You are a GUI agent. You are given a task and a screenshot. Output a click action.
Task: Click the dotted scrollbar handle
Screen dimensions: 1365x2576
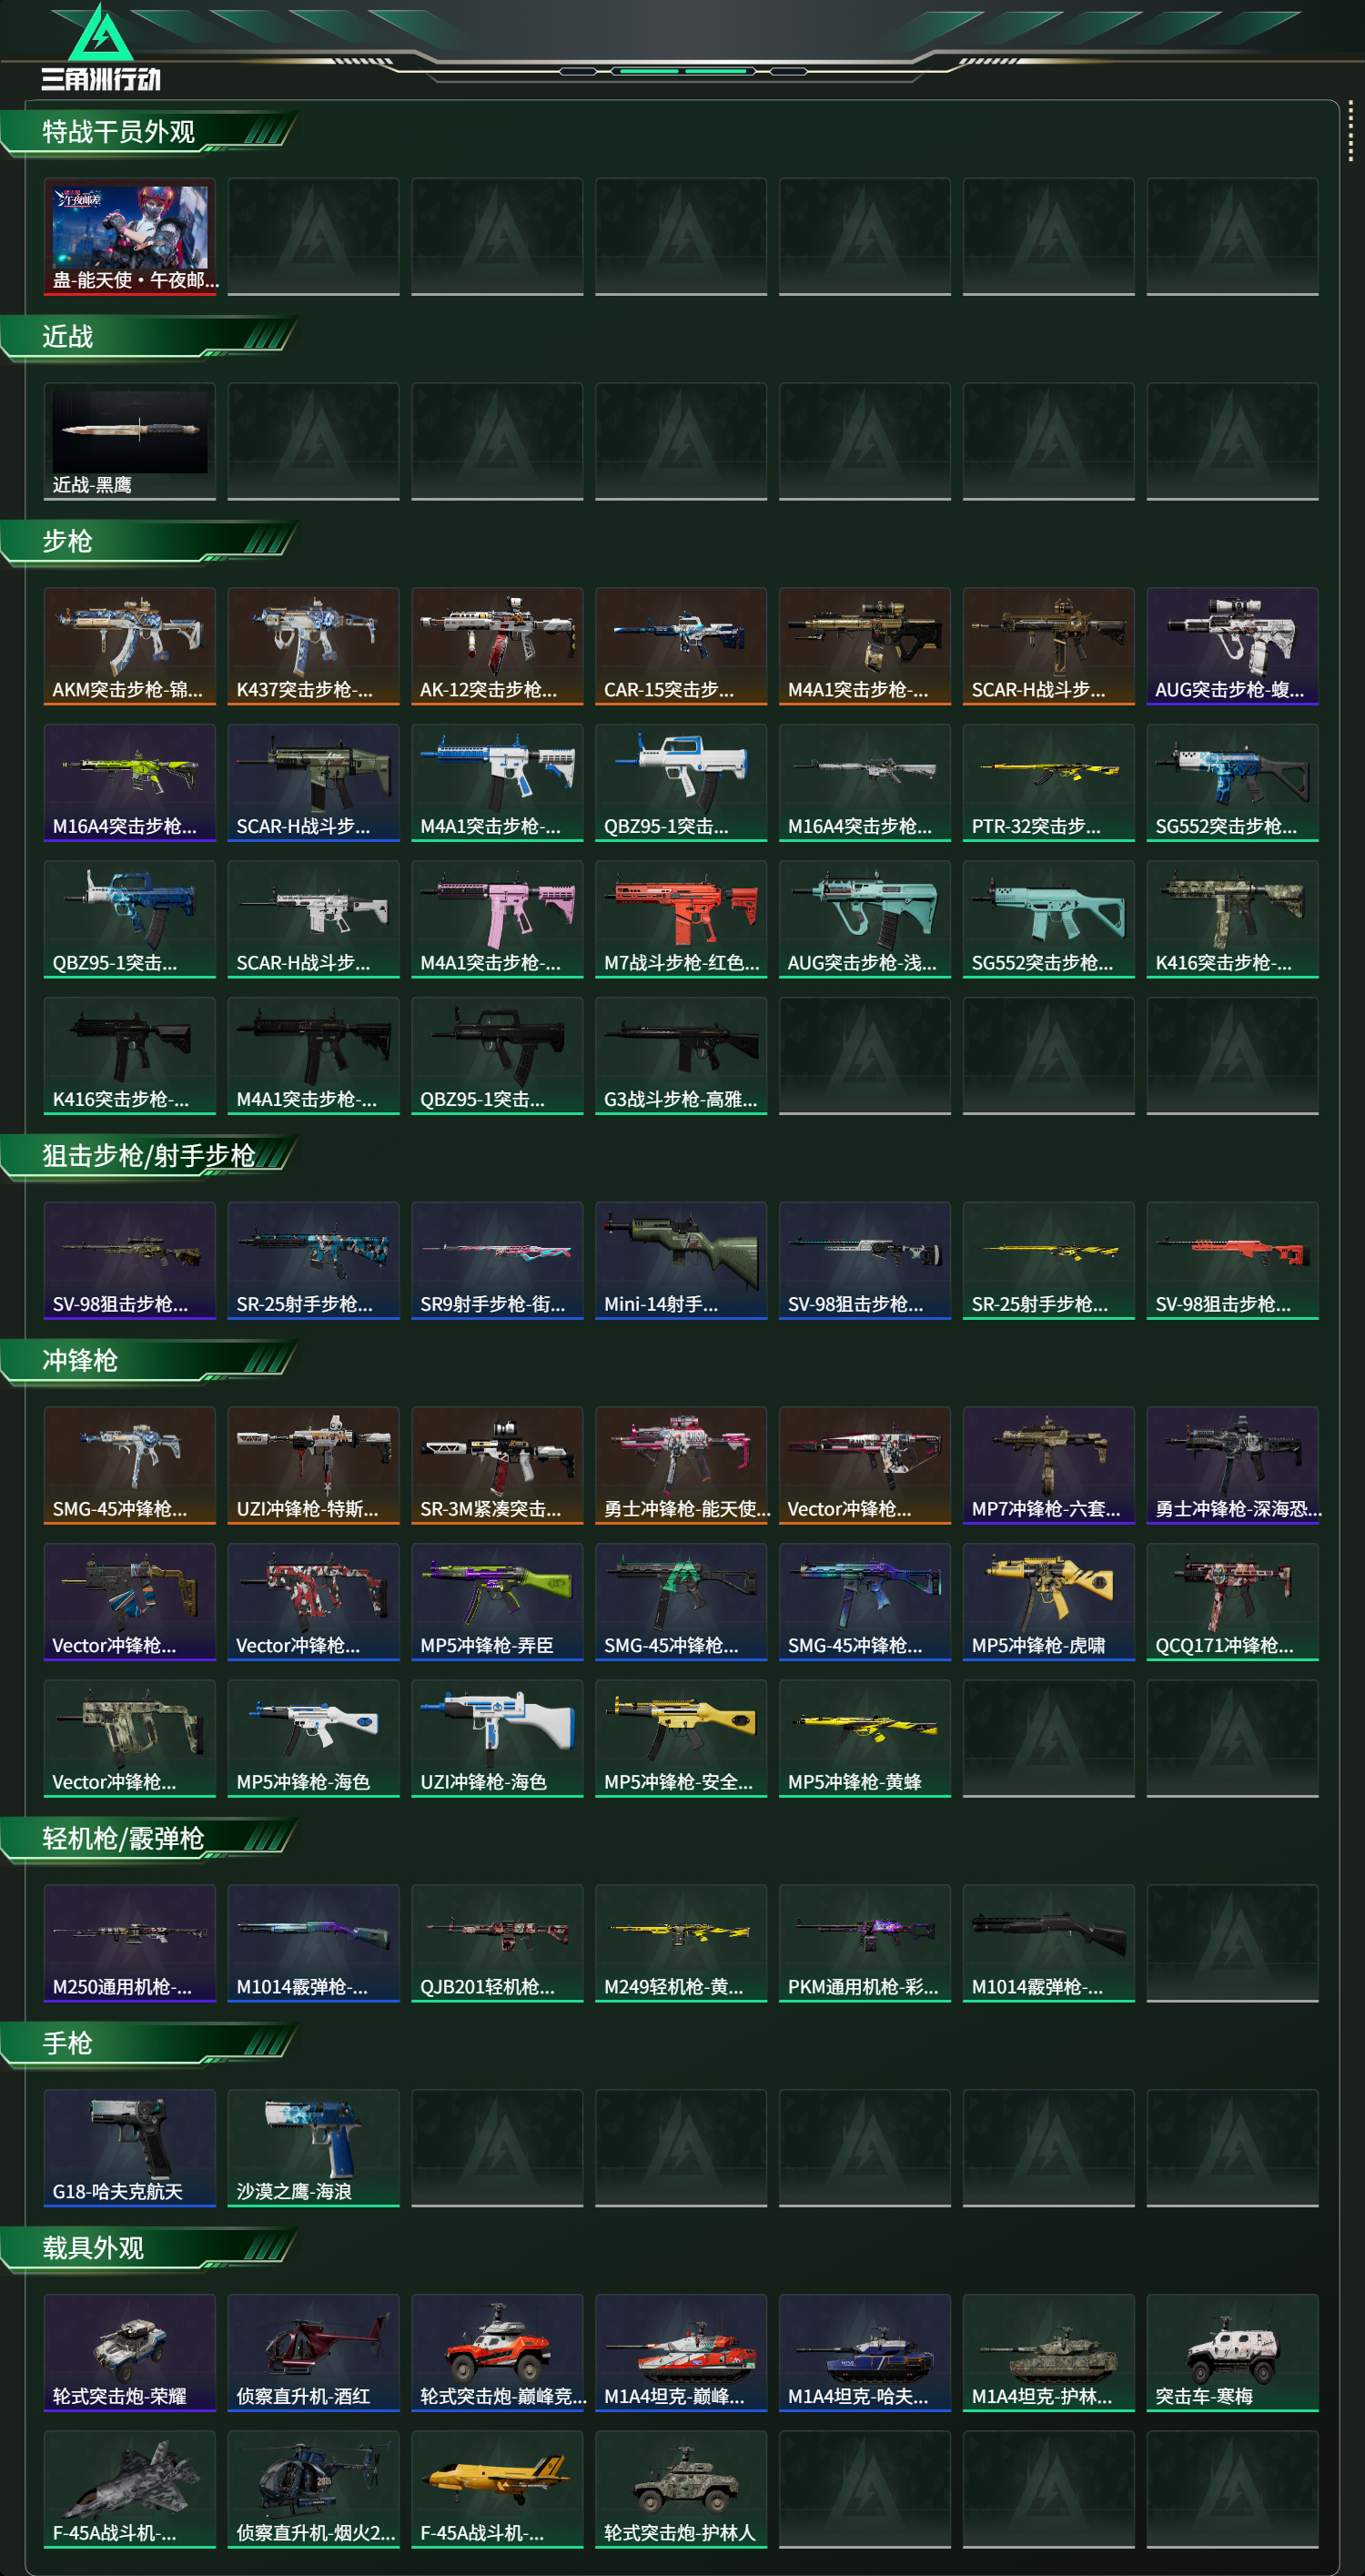click(x=1351, y=130)
